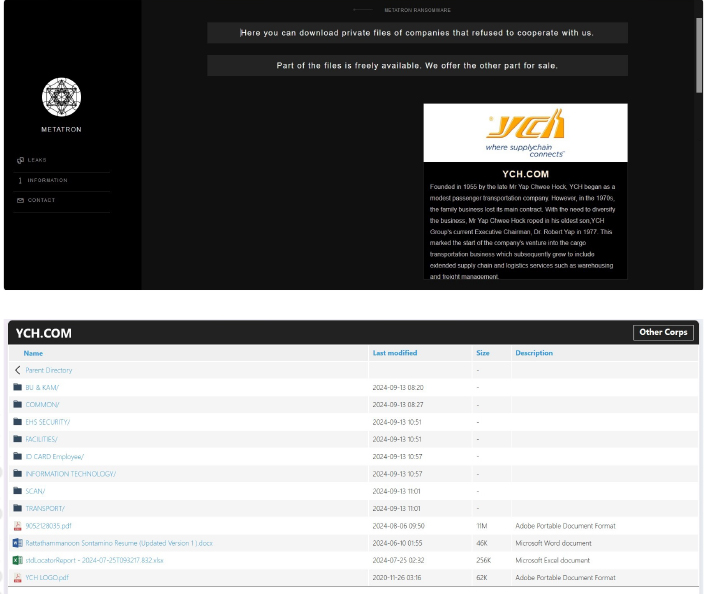Click the PDF icon for 9052128035.pdf
Image resolution: width=704 pixels, height=594 pixels.
click(x=18, y=526)
